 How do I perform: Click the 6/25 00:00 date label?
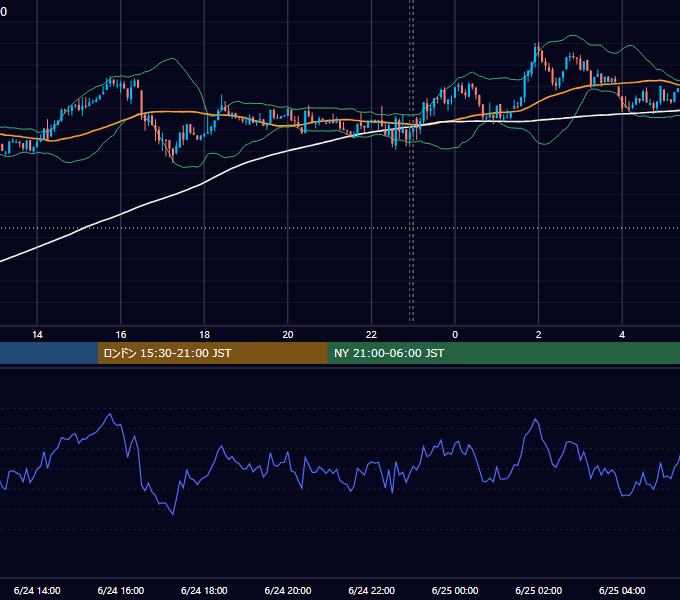pos(455,590)
